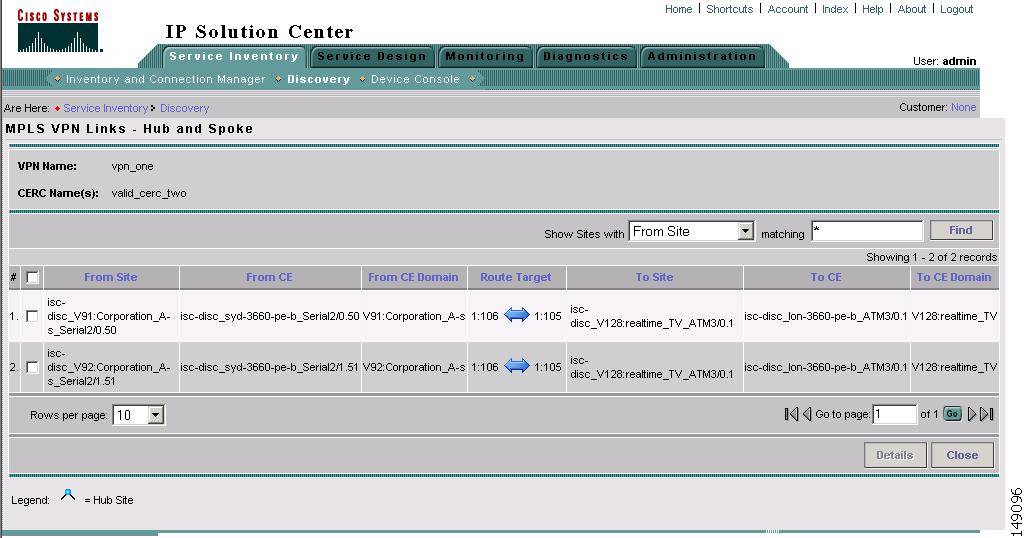Click Service Inventory breadcrumb link

106,108
